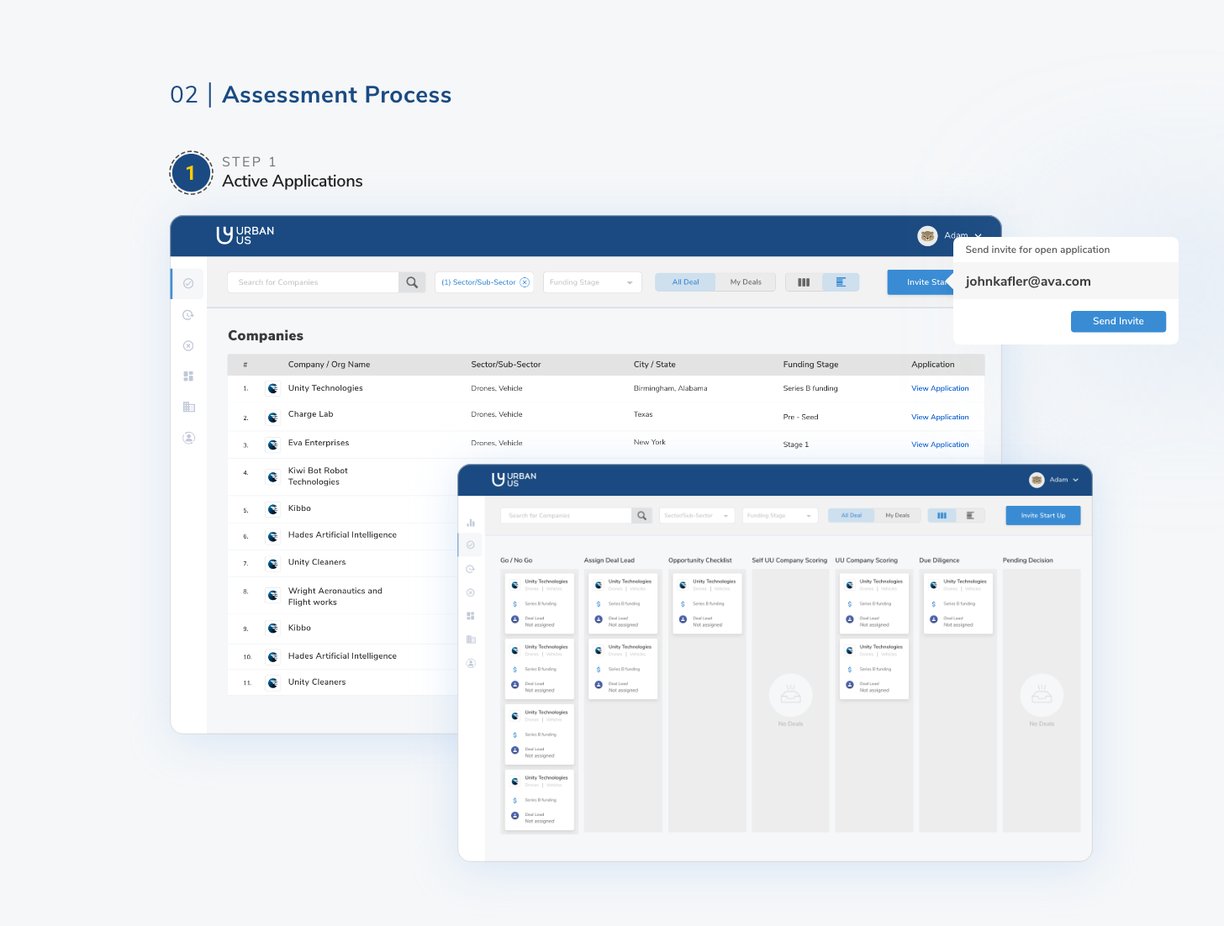The width and height of the screenshot is (1224, 926).
Task: Open user icon in board window sidebar
Action: (471, 663)
